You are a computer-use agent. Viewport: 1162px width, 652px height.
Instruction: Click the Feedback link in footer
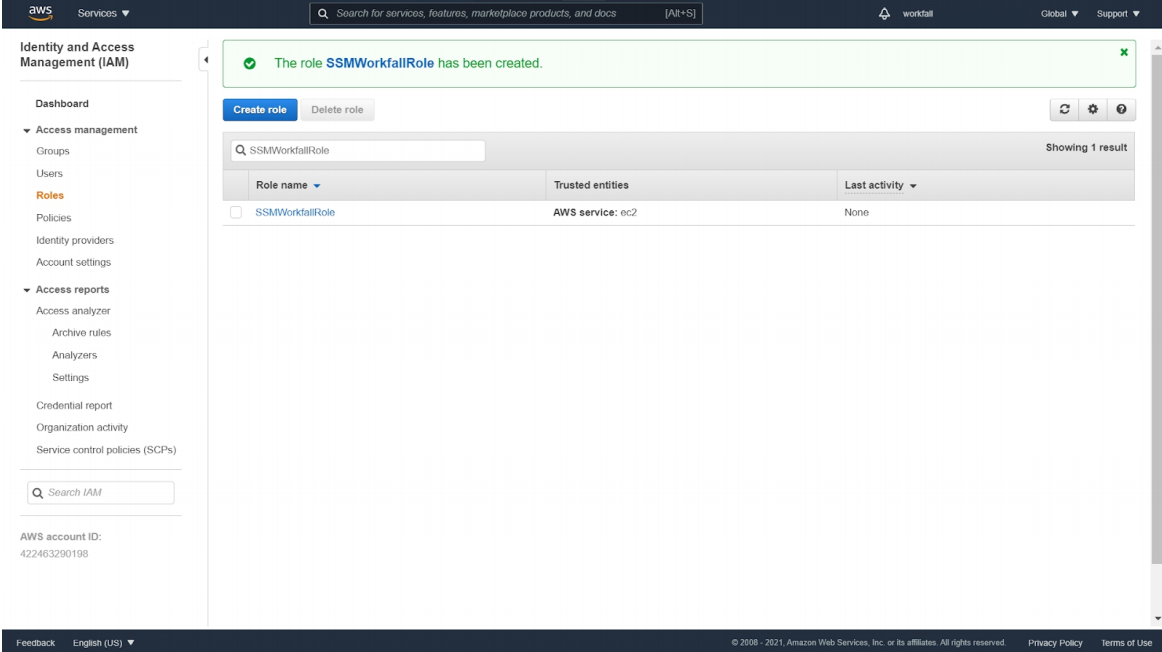36,642
